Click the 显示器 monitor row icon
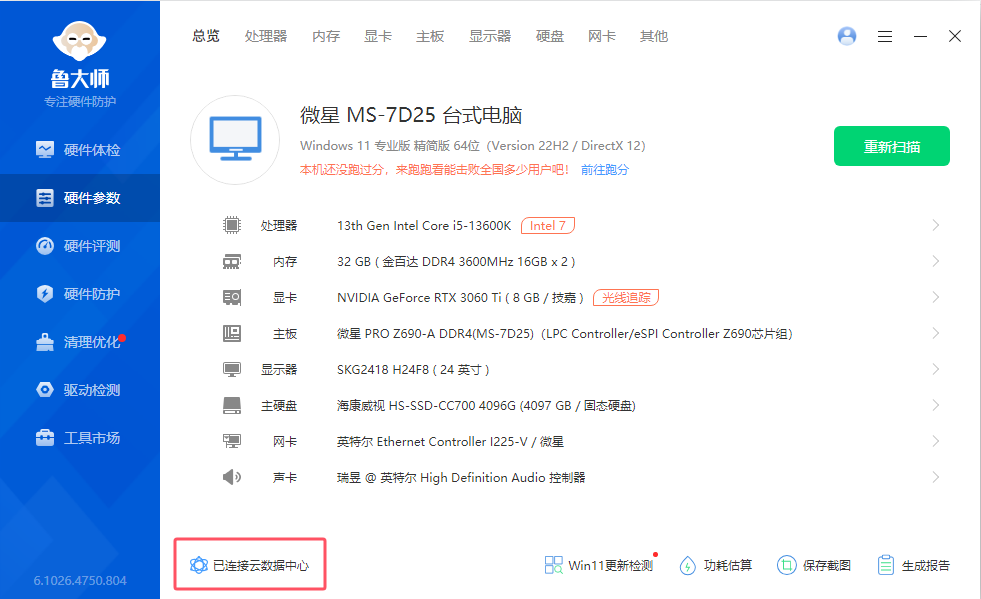The height and width of the screenshot is (599, 981). click(231, 369)
